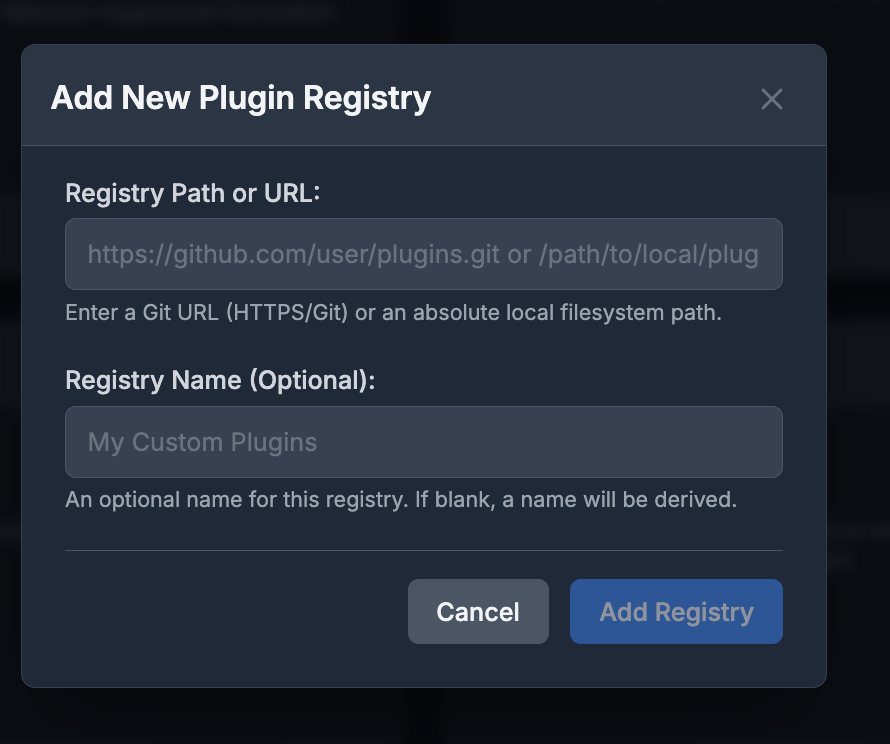
Task: Click the divider line above the buttons
Action: pos(424,548)
